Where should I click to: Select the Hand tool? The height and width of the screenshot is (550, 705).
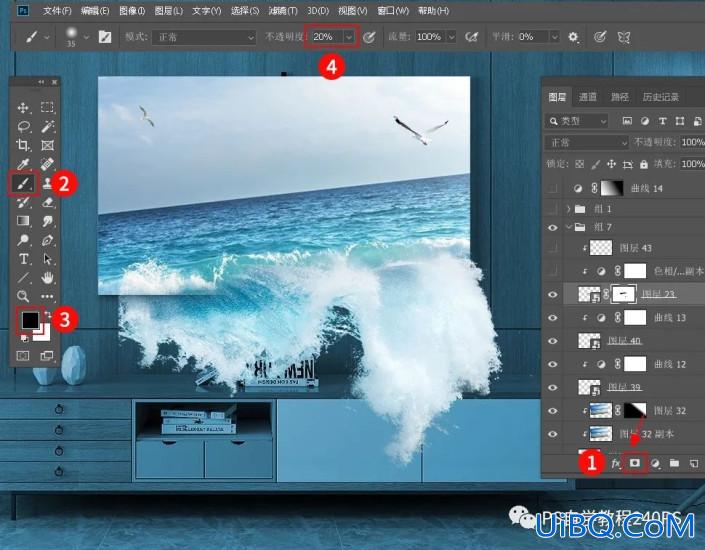pyautogui.click(x=47, y=277)
